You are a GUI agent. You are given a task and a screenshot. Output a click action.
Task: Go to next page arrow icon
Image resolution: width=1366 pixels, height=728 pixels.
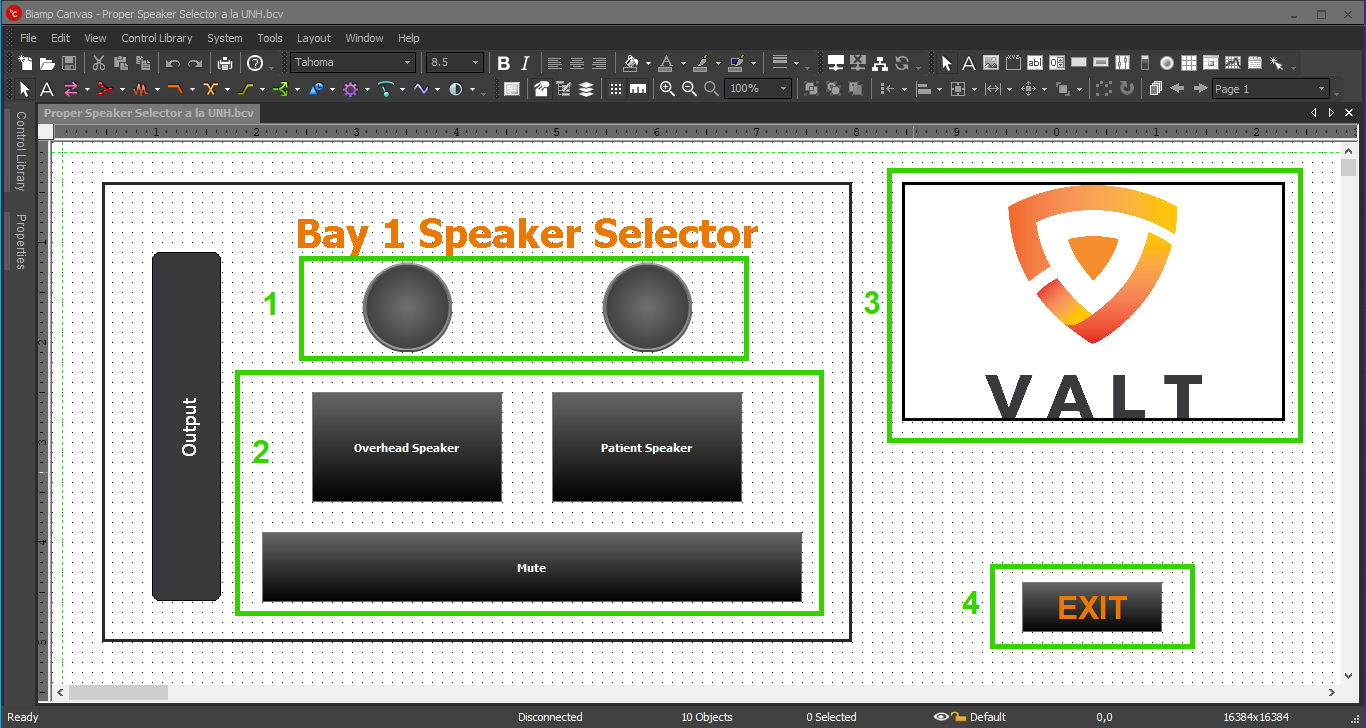point(1199,89)
